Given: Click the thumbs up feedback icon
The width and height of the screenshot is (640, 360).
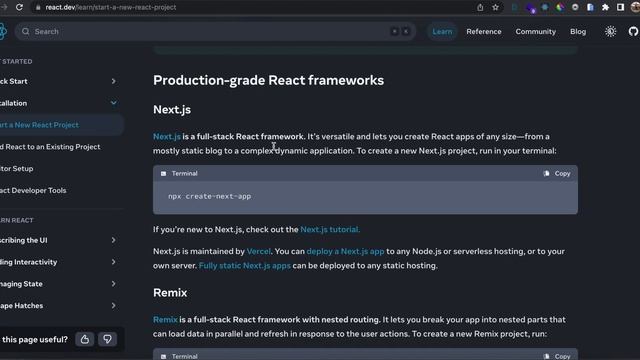Looking at the screenshot, I should click(84, 339).
